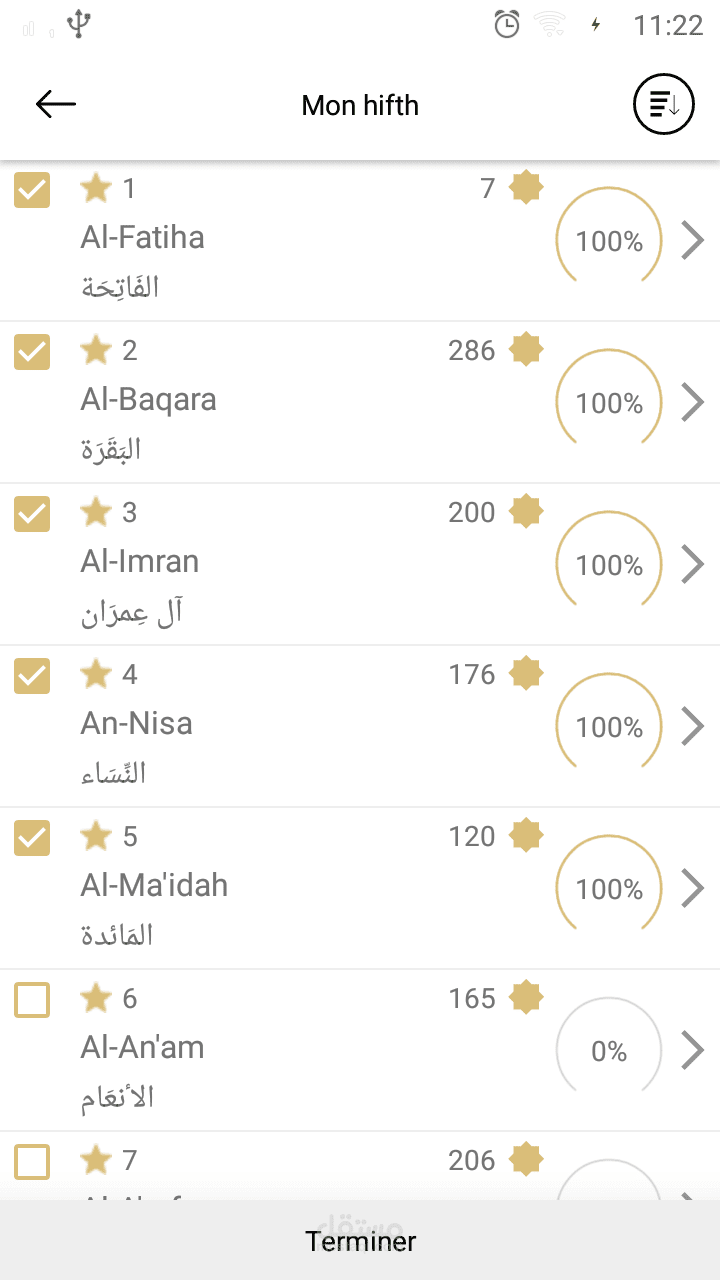Screen dimensions: 720x1280
Task: Tap the alarm clock status icon
Action: 507,25
